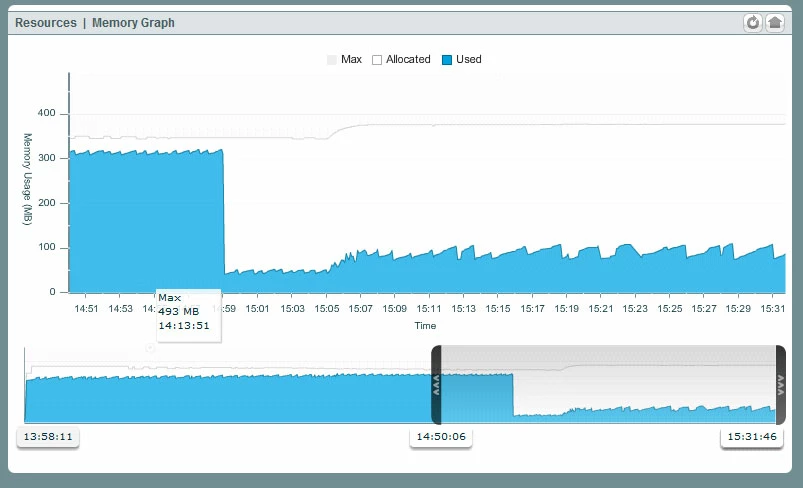Click the 14:50:06 range start label
The image size is (803, 488).
[x=441, y=437]
